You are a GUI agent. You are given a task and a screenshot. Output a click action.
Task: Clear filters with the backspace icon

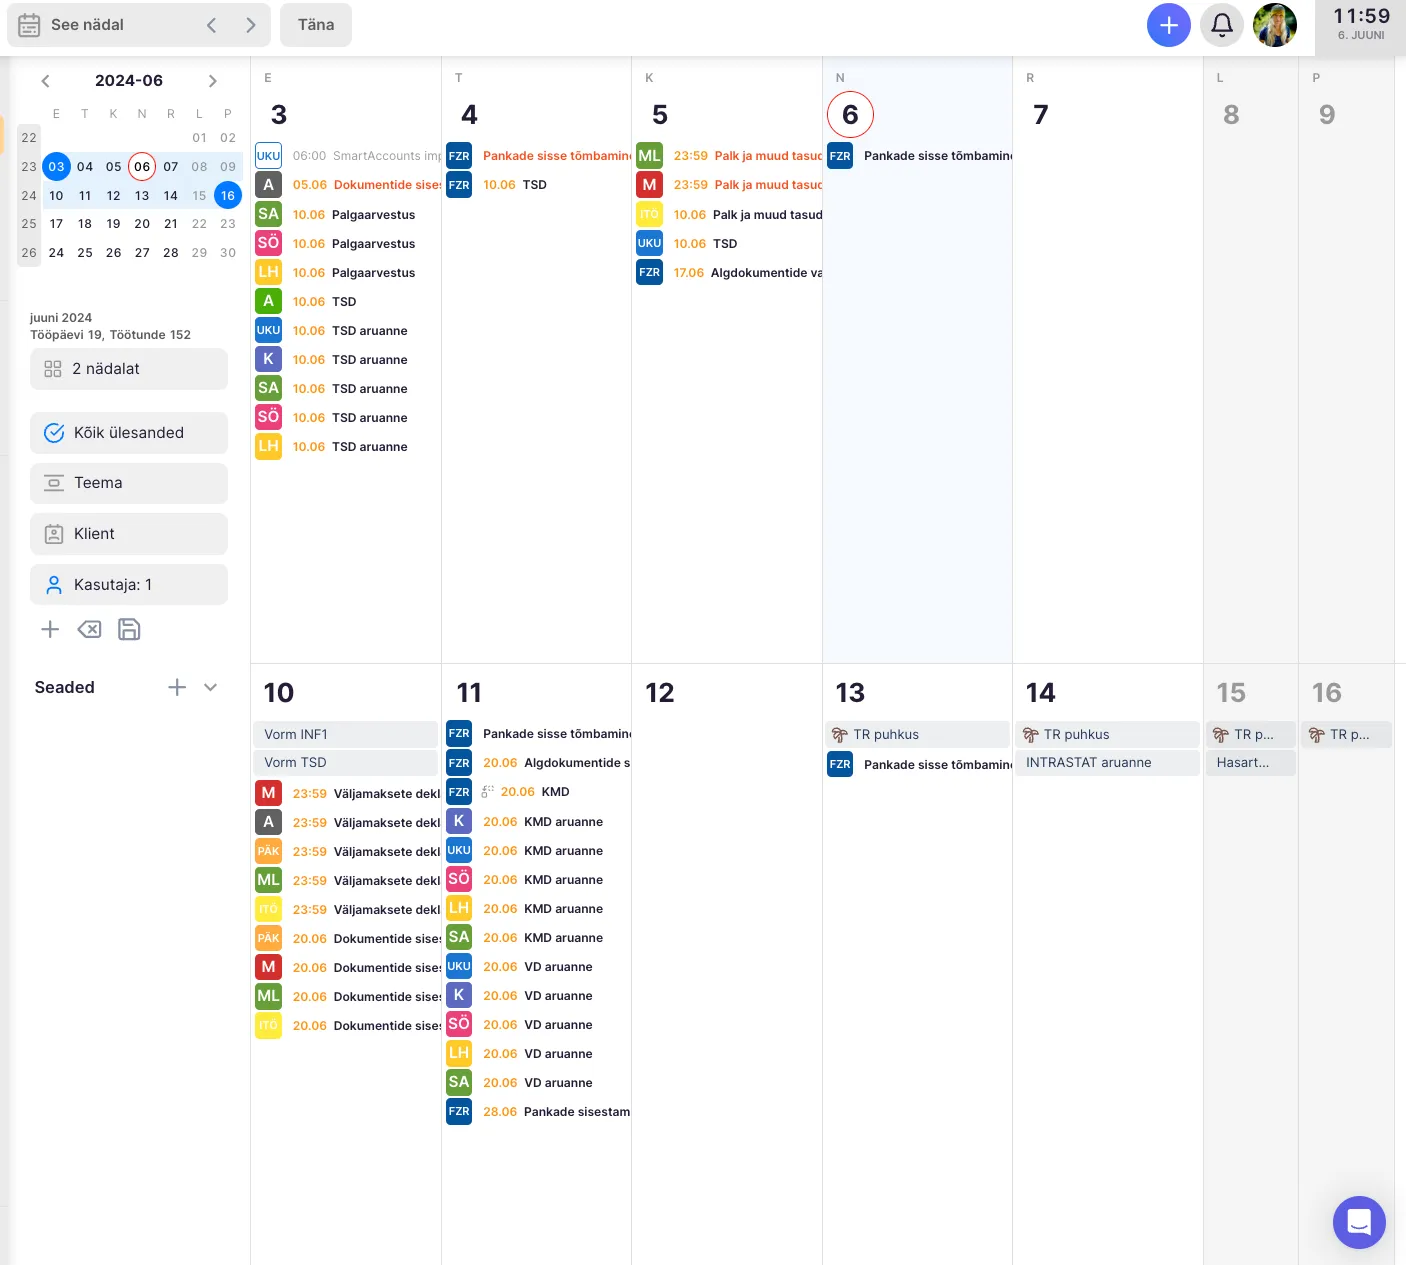(89, 629)
